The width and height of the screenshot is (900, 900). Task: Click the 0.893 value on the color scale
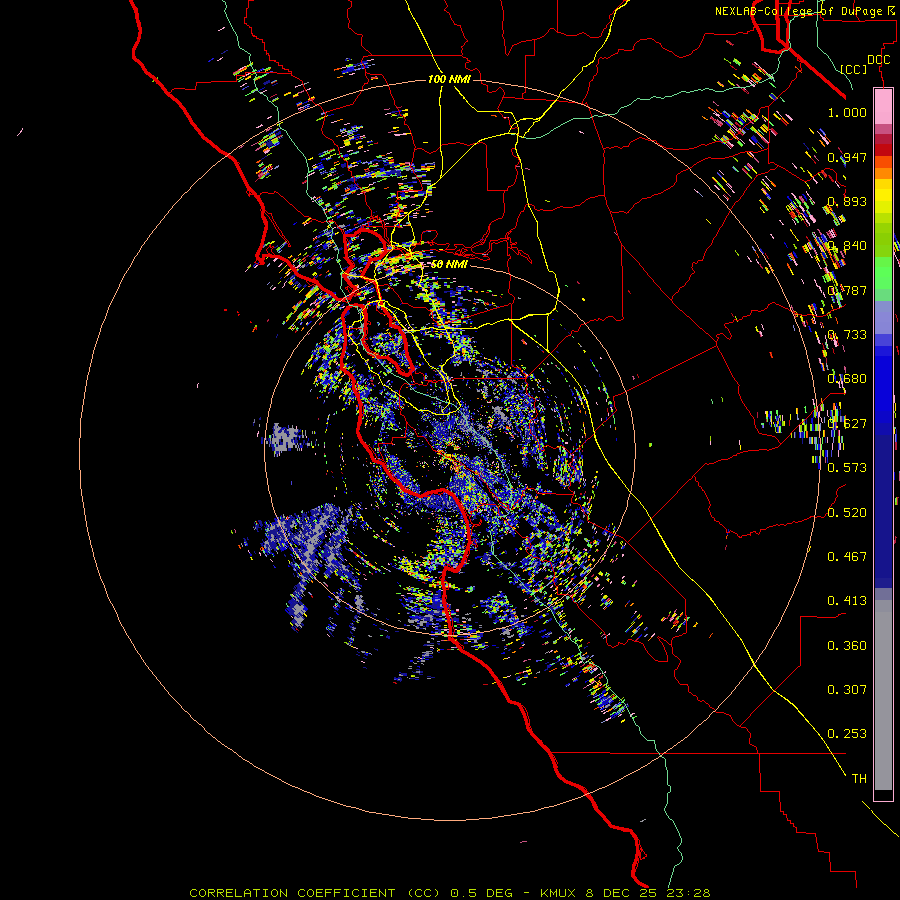coord(847,201)
